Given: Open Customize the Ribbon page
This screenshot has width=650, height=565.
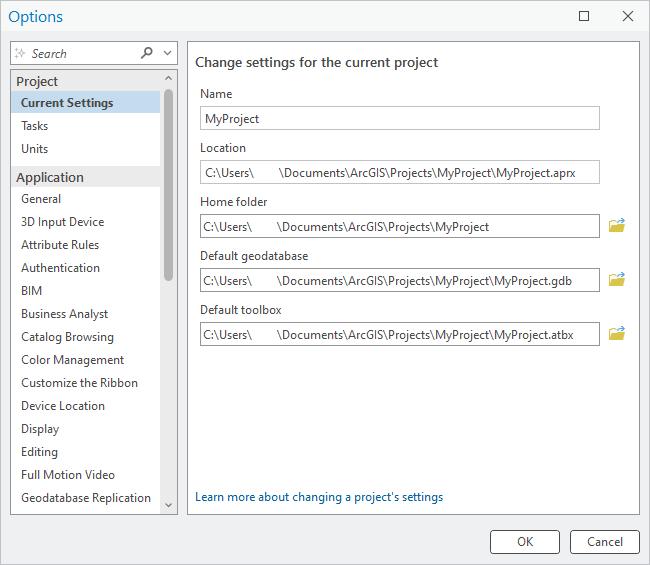Looking at the screenshot, I should [x=79, y=383].
